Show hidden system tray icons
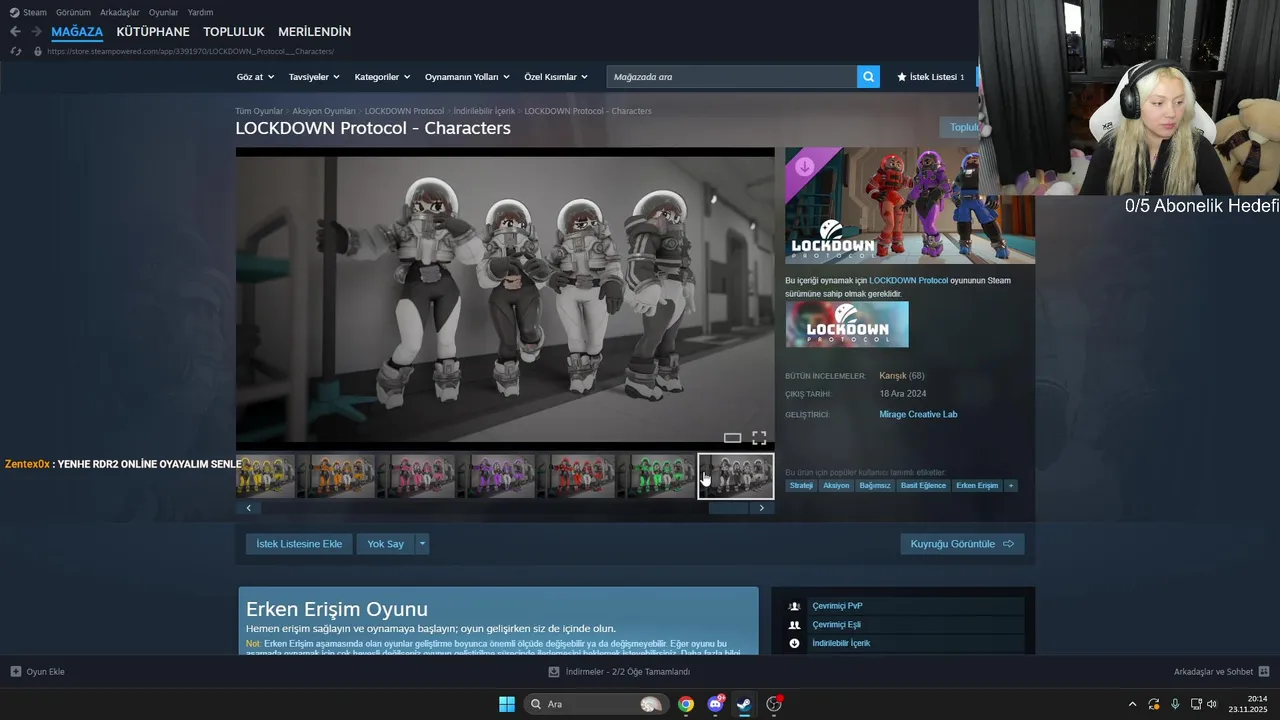 [1132, 704]
